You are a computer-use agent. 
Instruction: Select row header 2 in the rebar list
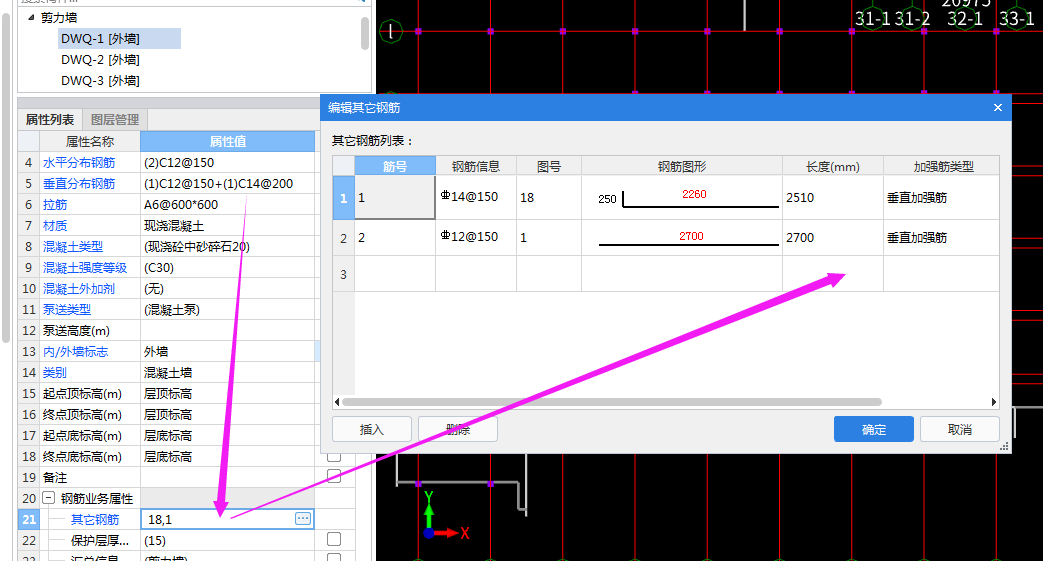tap(343, 238)
